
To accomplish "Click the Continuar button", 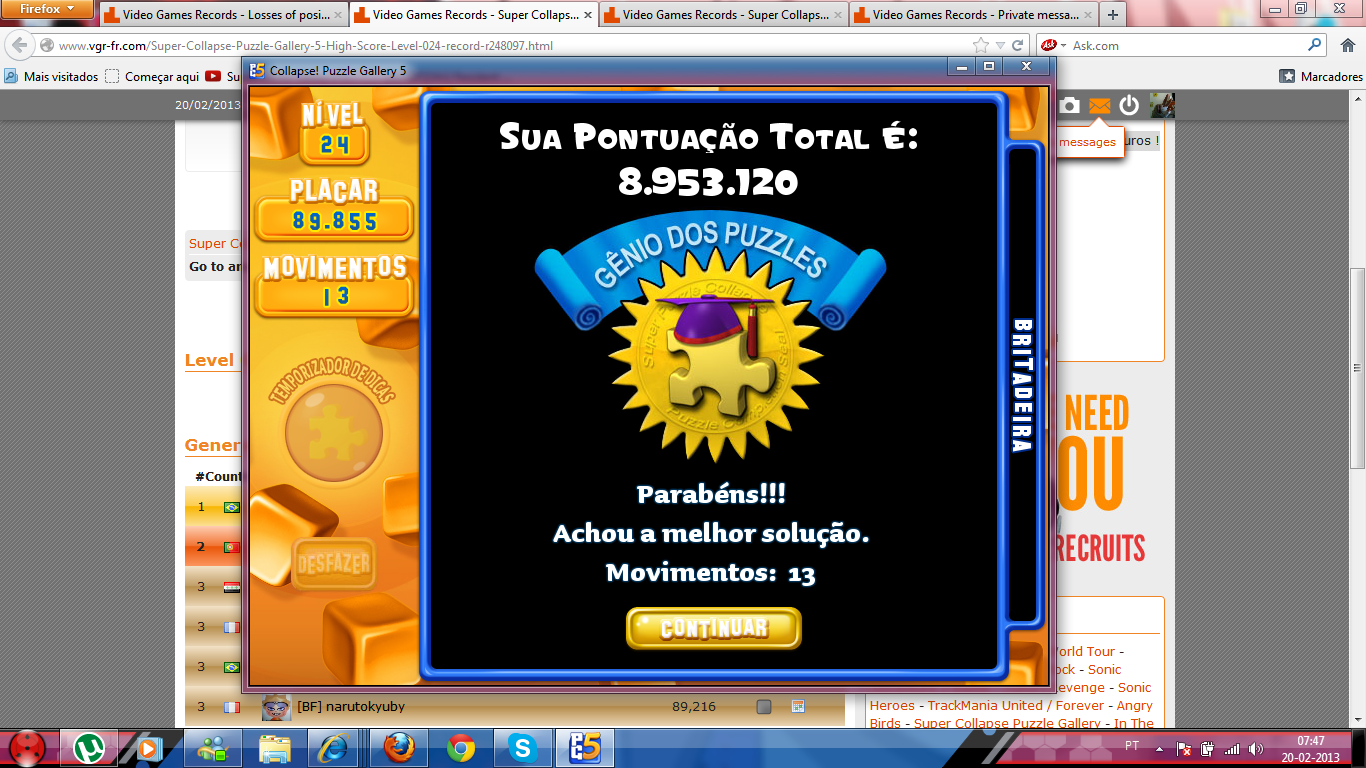I will [714, 628].
